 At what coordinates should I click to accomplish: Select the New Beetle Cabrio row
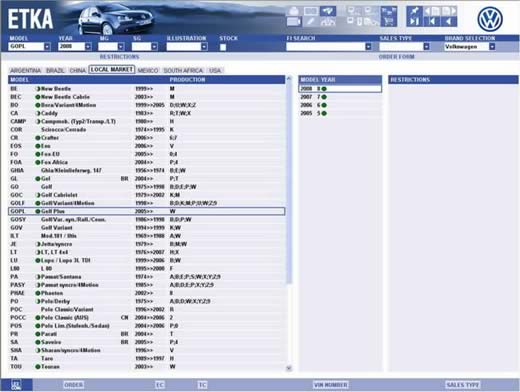147,97
